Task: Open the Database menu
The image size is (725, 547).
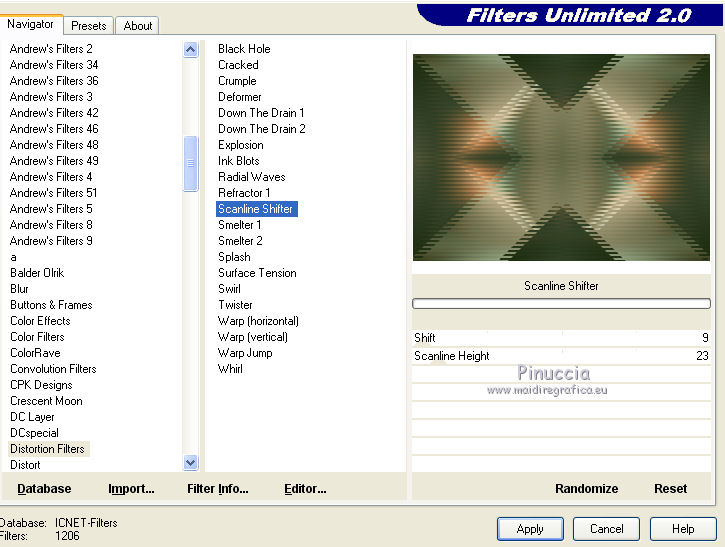Action: 44,489
